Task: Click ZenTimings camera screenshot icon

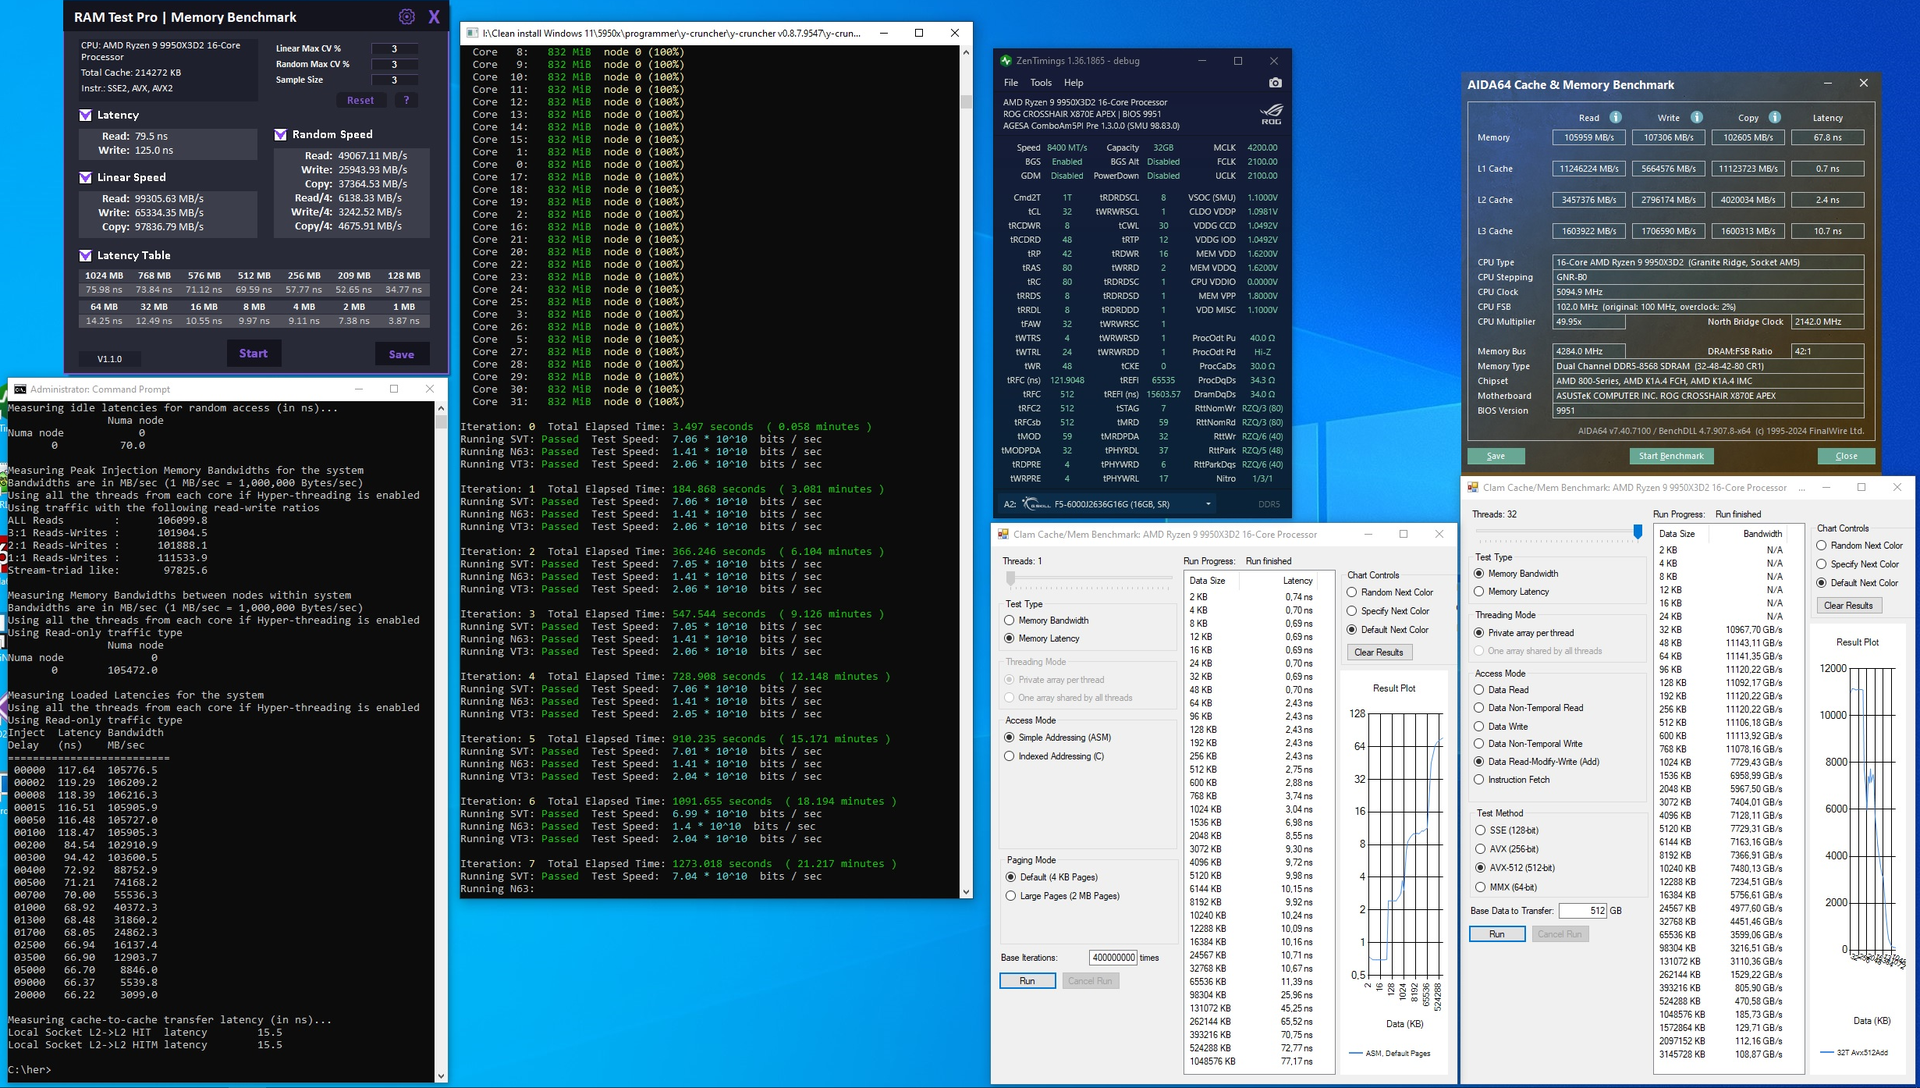Action: (x=1275, y=83)
